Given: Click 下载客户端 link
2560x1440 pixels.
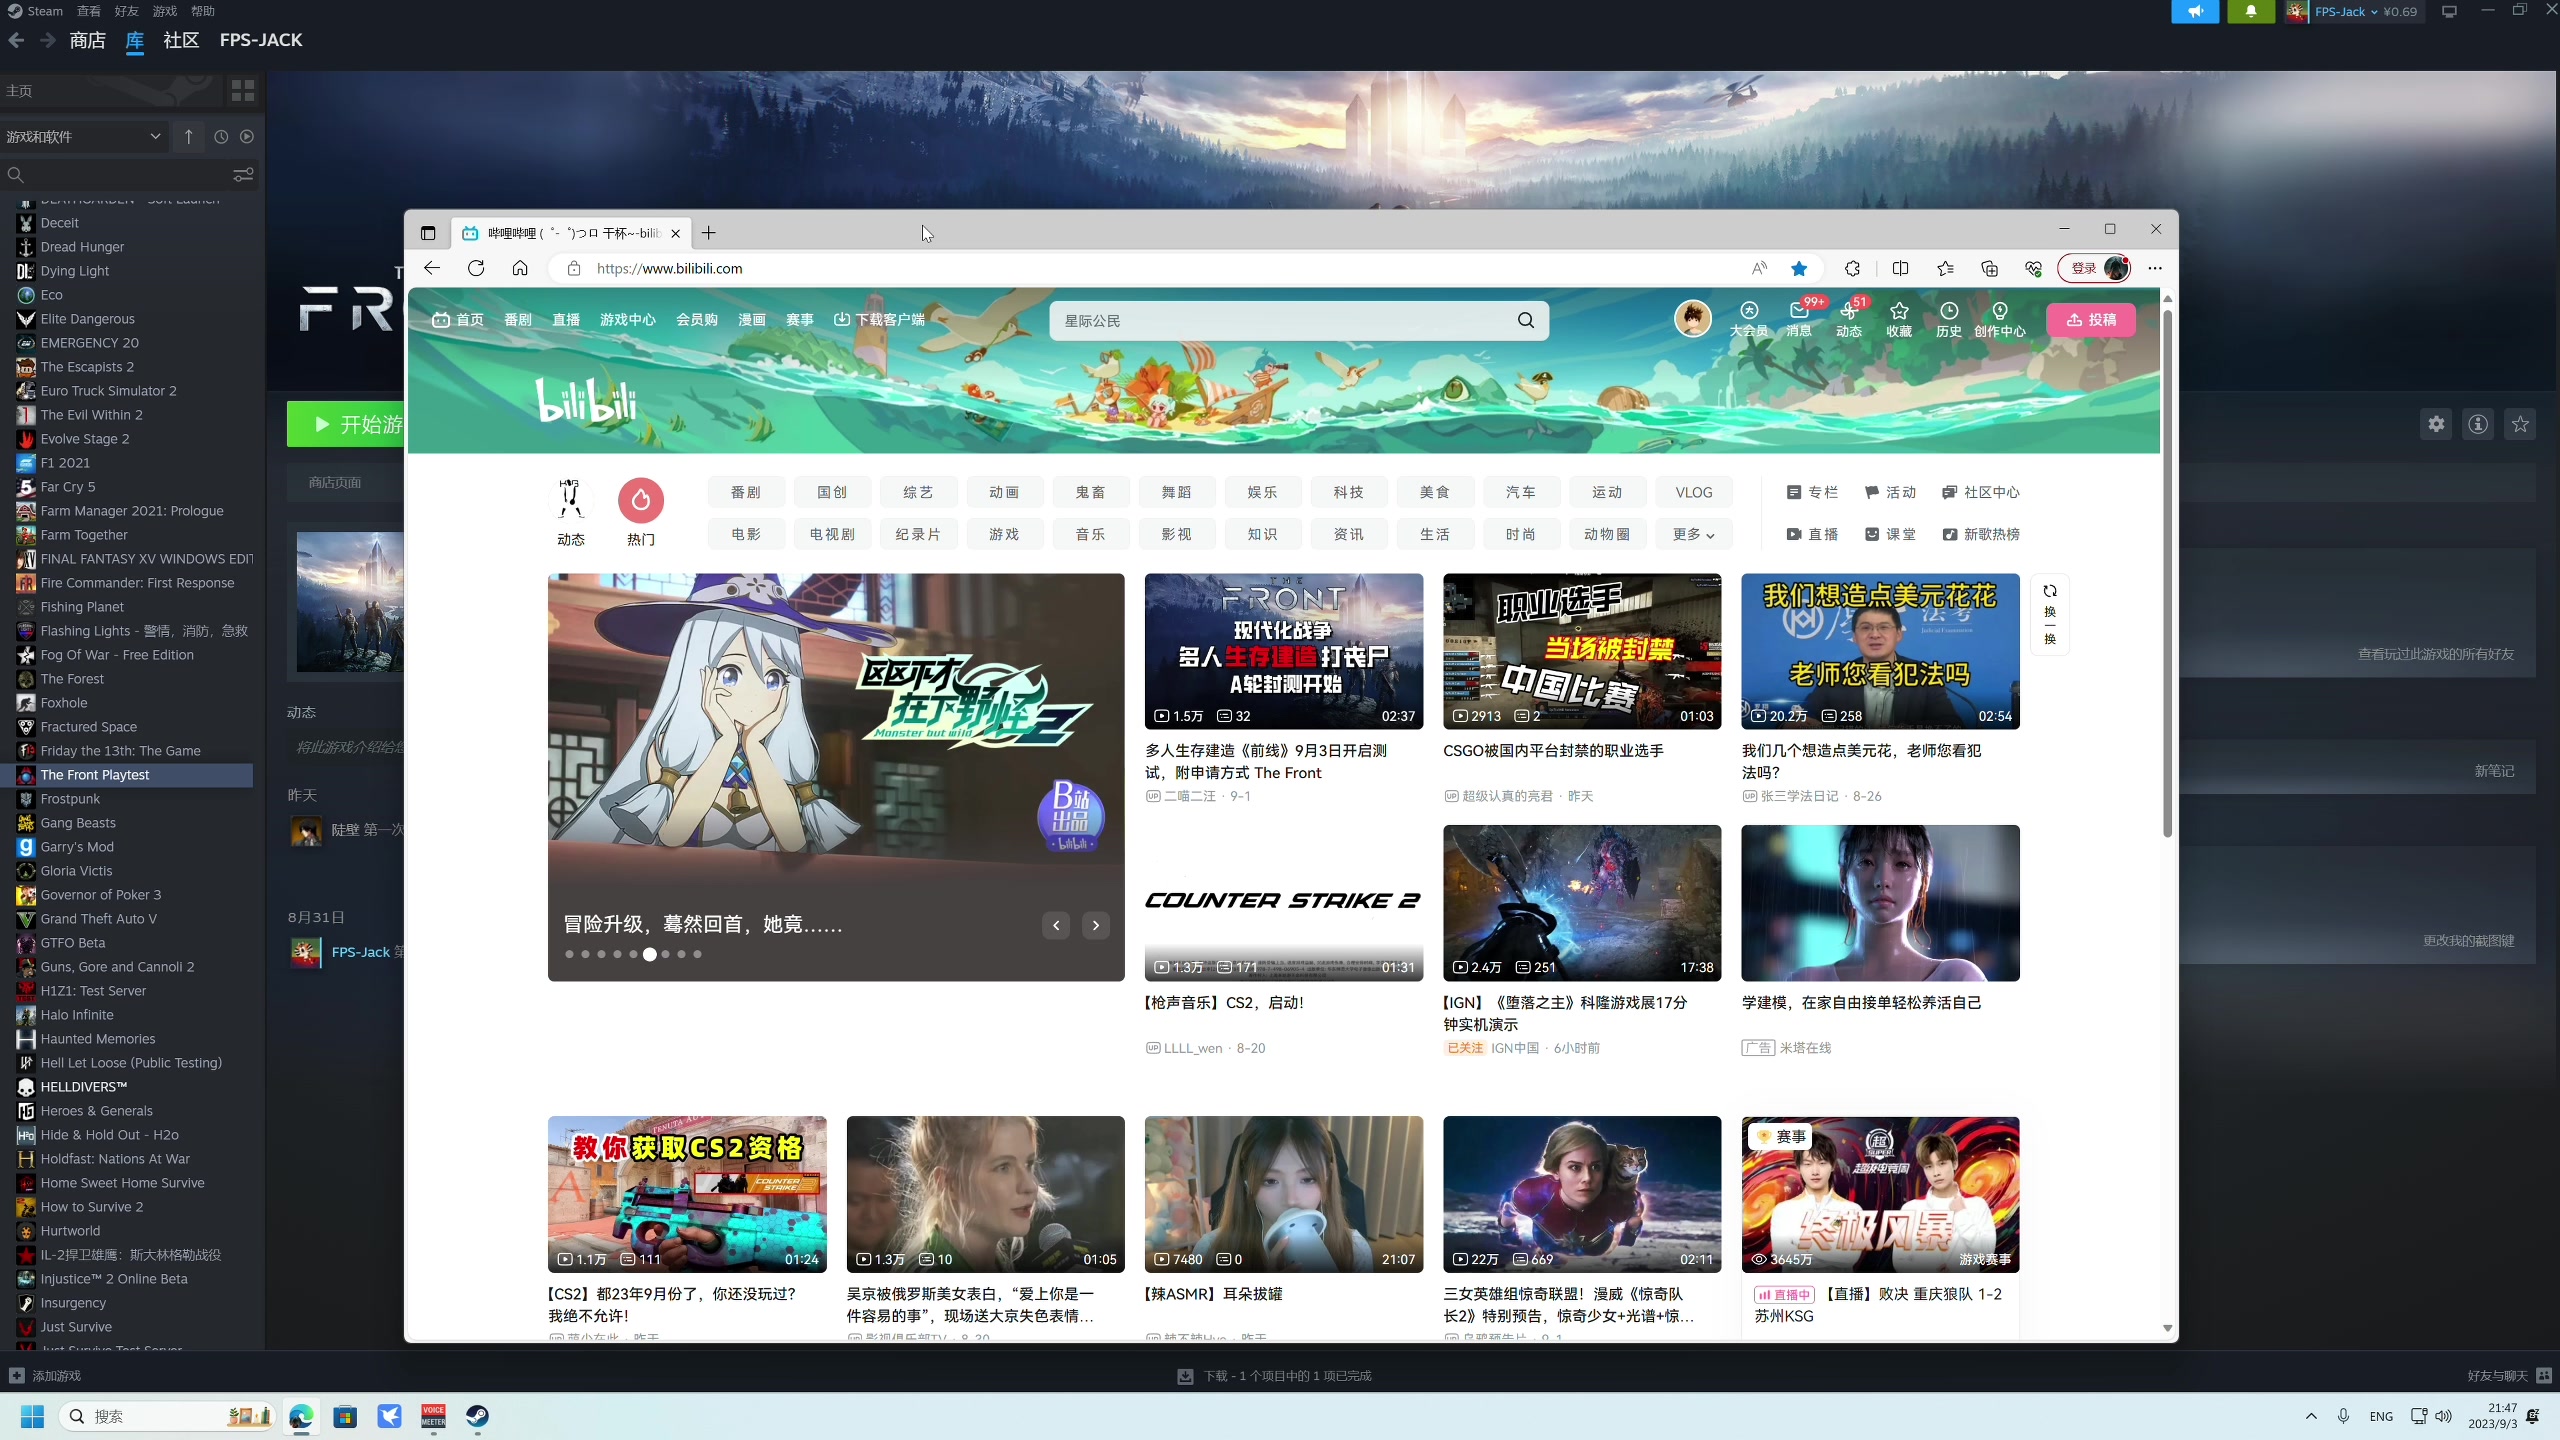Looking at the screenshot, I should pos(880,320).
